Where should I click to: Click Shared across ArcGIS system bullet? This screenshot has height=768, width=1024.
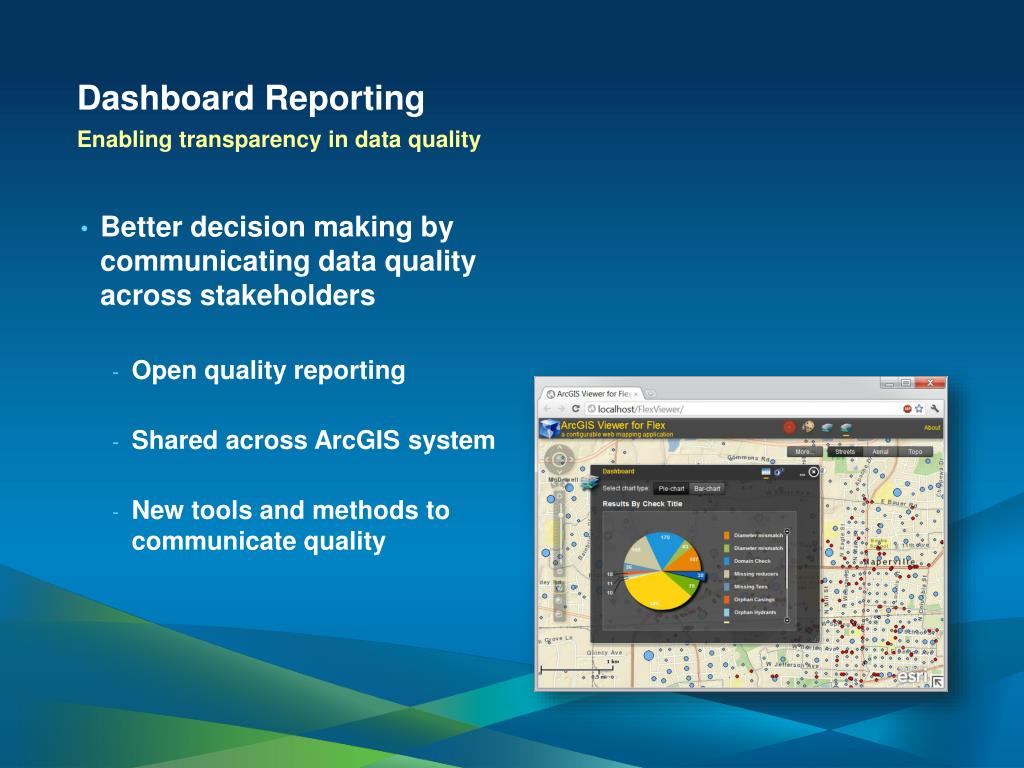pyautogui.click(x=313, y=440)
